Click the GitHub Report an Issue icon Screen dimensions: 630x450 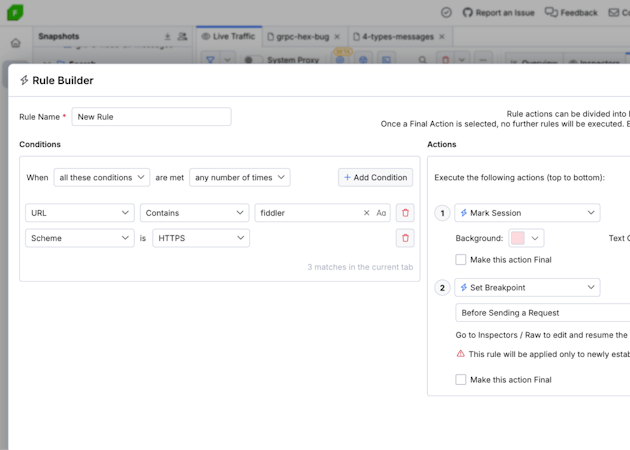(467, 13)
